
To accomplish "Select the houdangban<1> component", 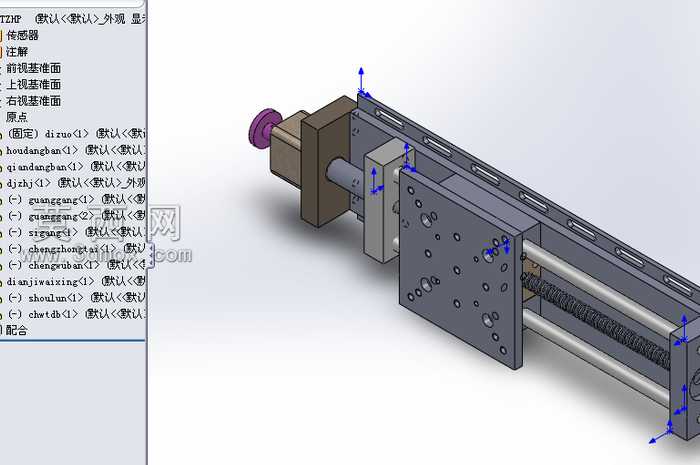I will click(x=76, y=150).
